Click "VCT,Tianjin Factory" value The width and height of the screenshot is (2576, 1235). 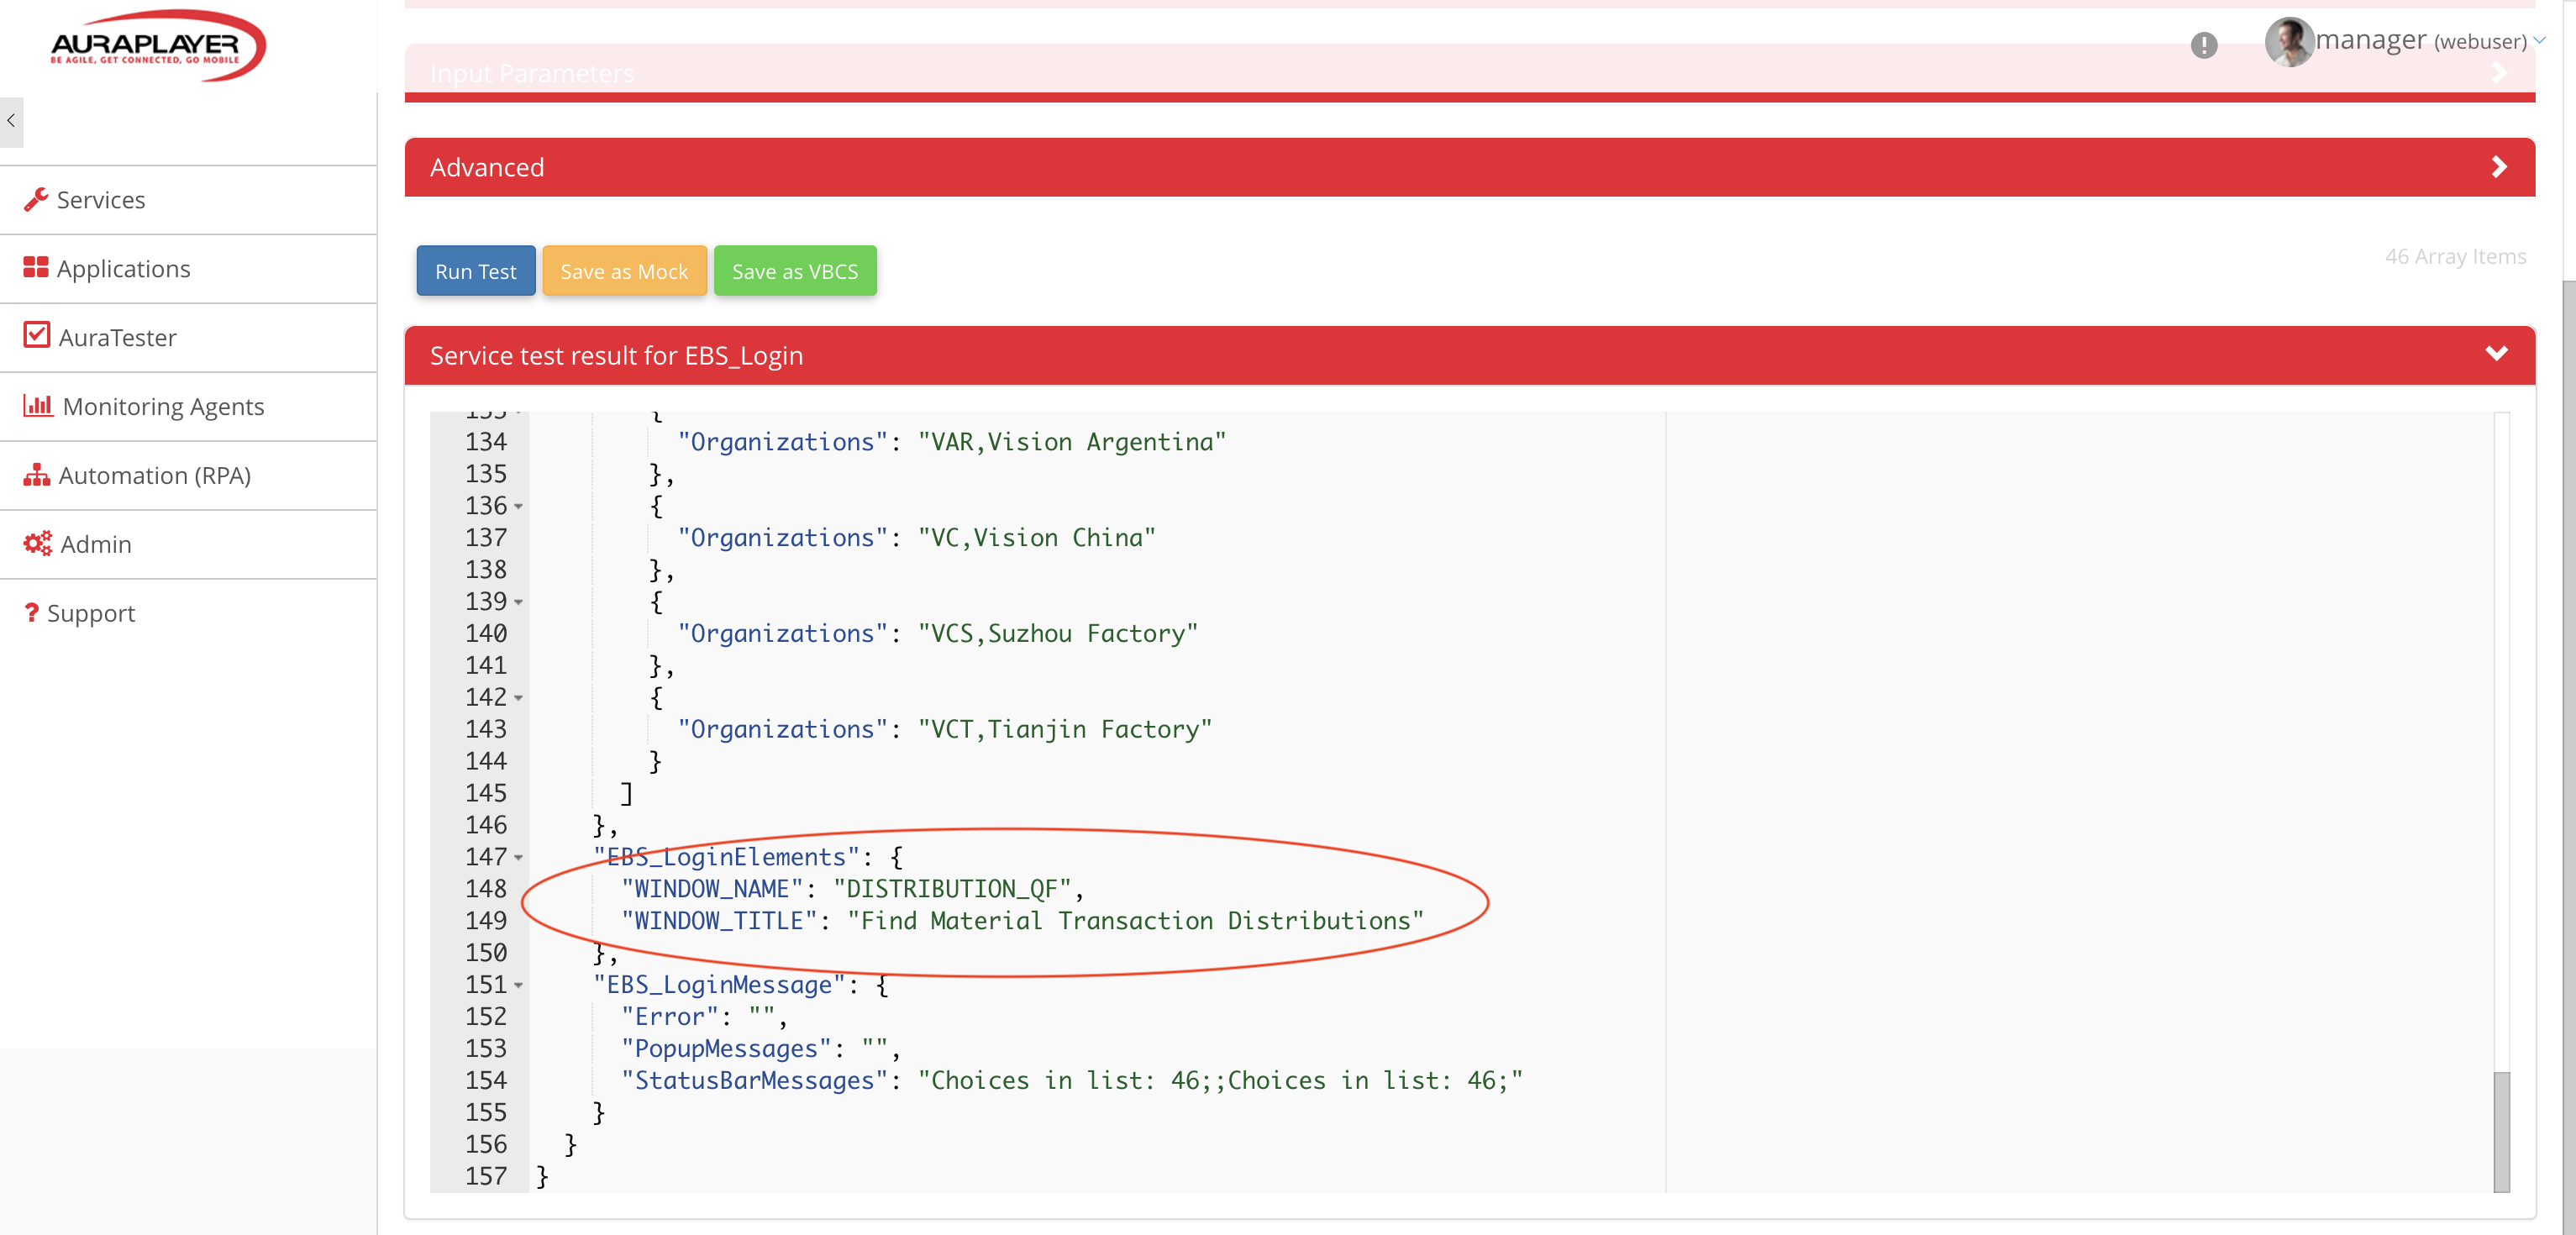(x=1065, y=730)
